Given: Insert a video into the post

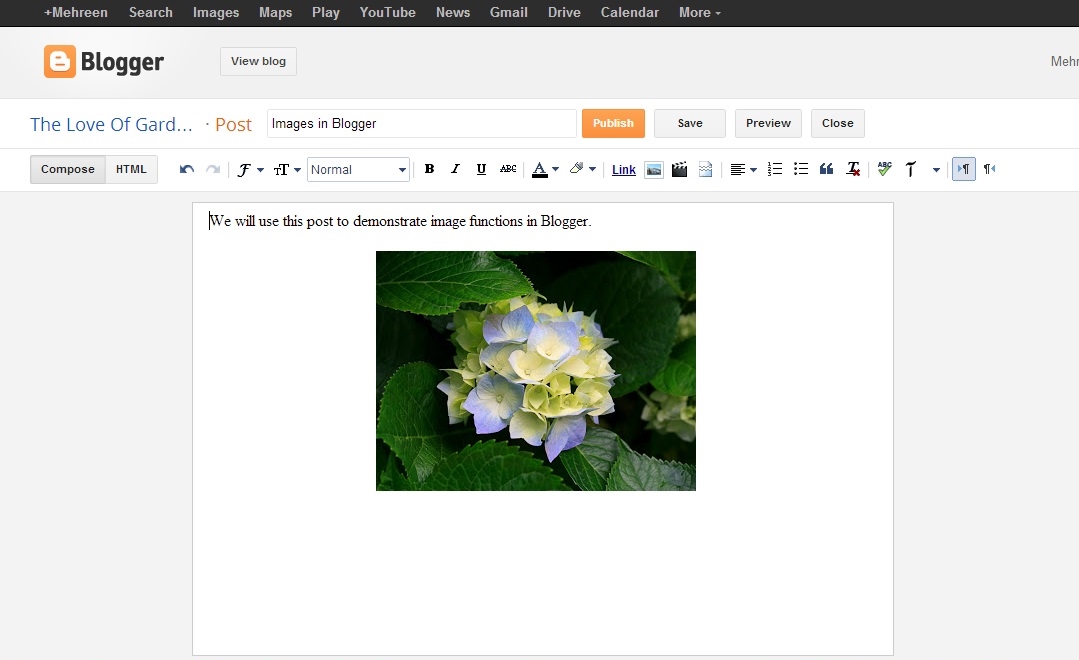Looking at the screenshot, I should coord(679,169).
